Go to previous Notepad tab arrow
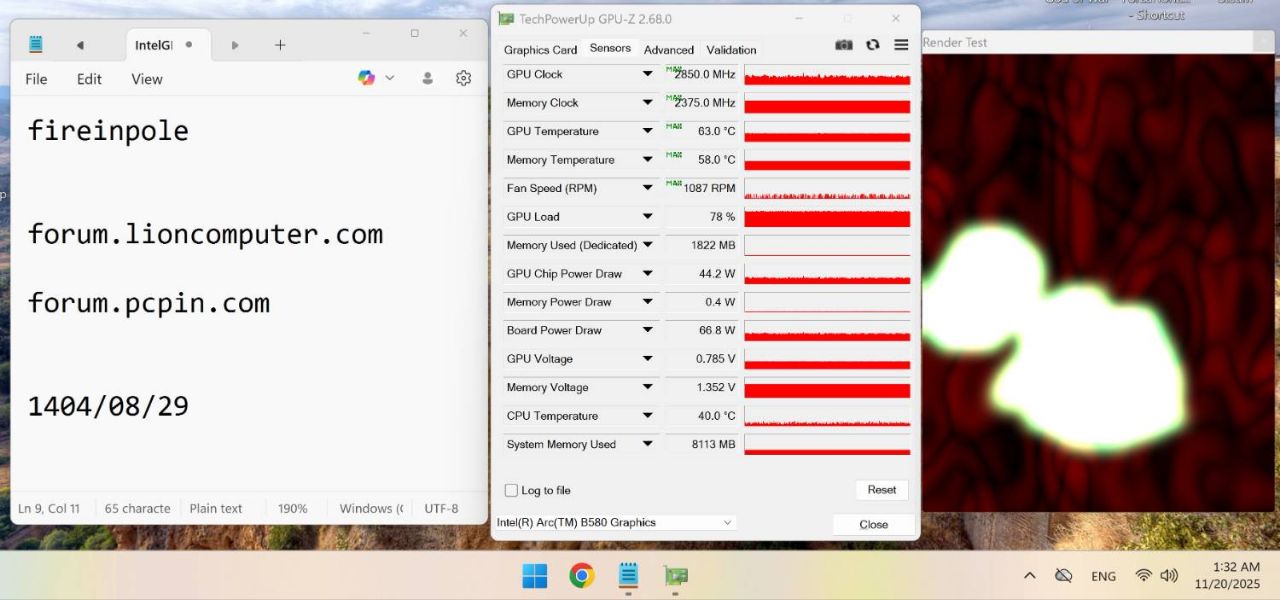 pos(80,45)
